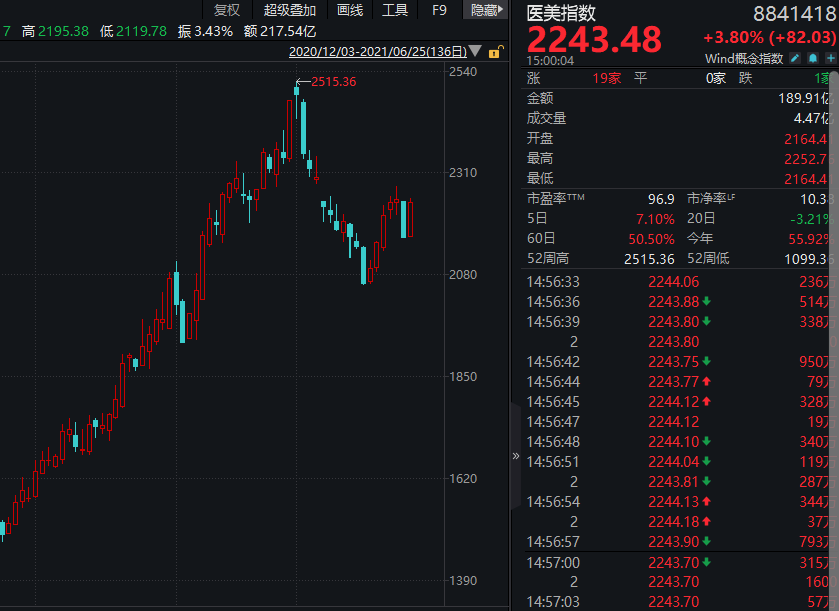Click the pencil edit icon beside Wind概念指数
This screenshot has width=839, height=611.
tap(795, 58)
